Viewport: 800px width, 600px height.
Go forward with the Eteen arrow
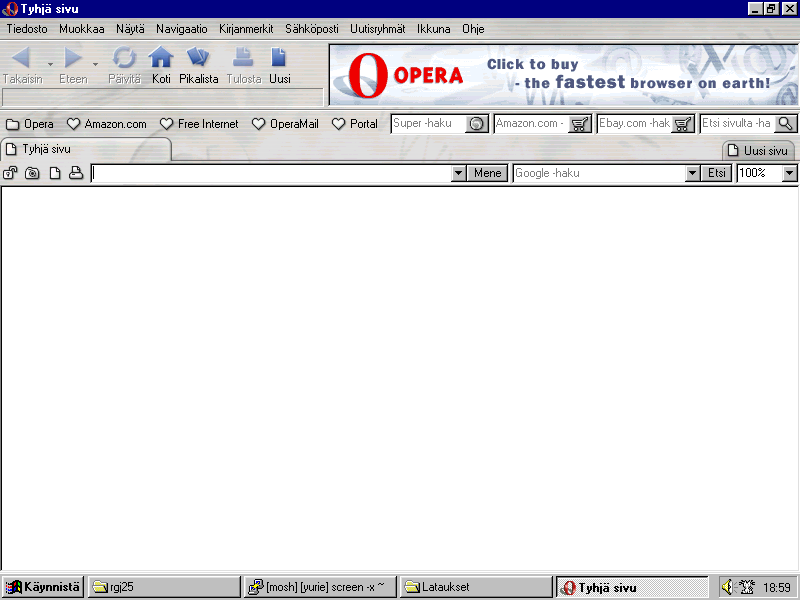[73, 64]
